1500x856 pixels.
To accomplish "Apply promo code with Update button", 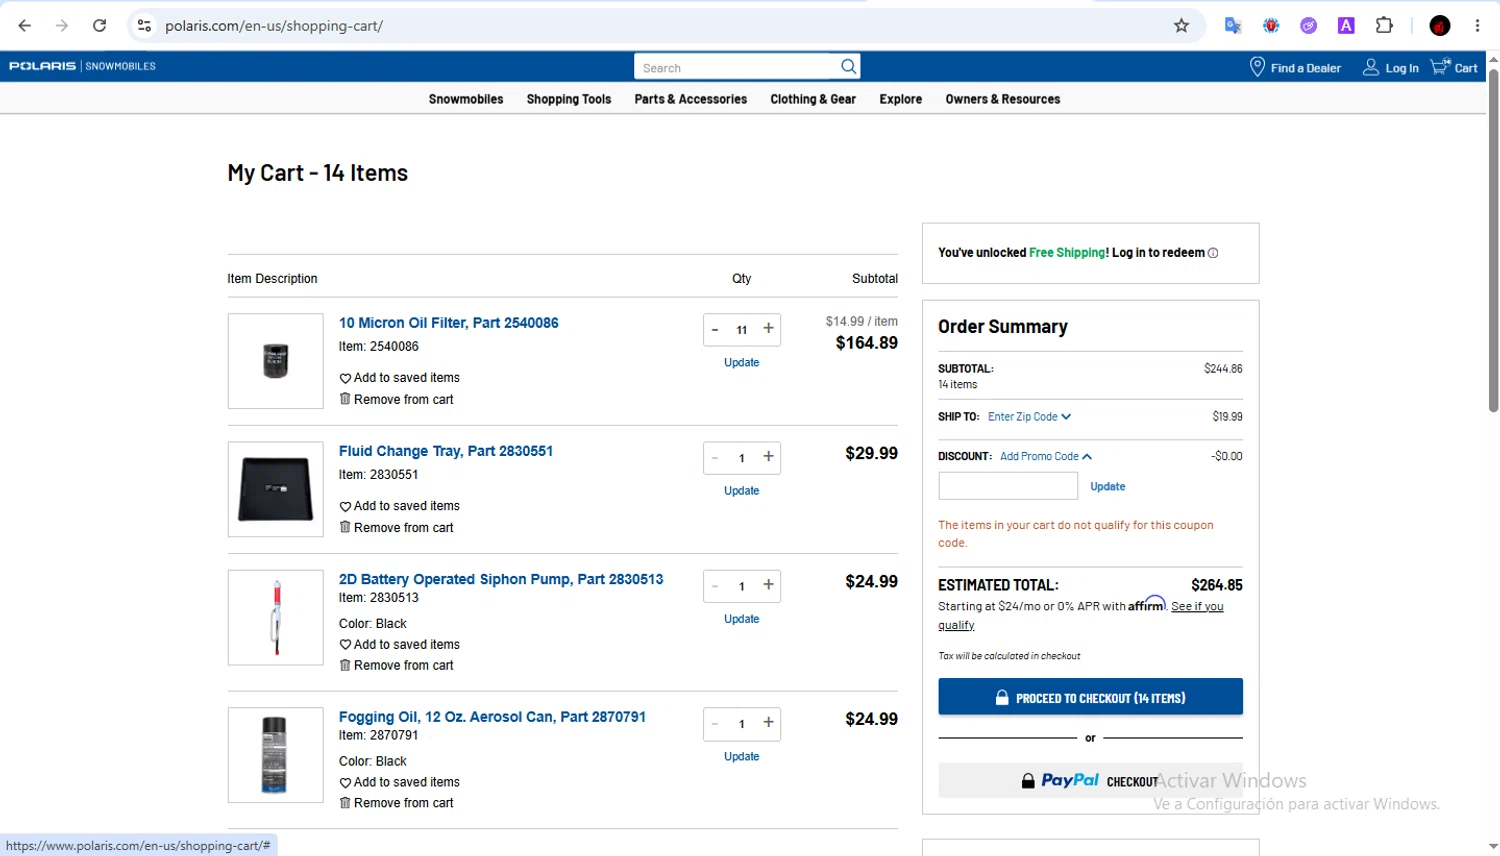I will [x=1108, y=487].
